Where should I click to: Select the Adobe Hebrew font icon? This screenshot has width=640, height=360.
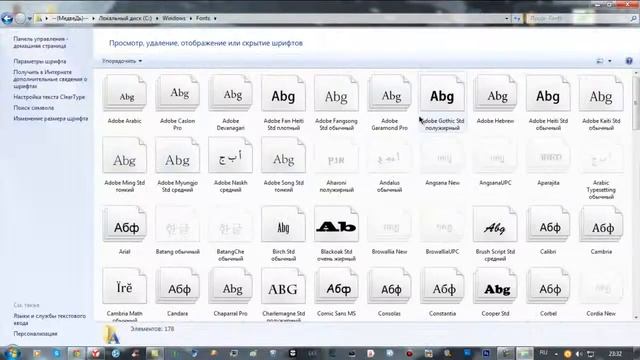coord(495,93)
